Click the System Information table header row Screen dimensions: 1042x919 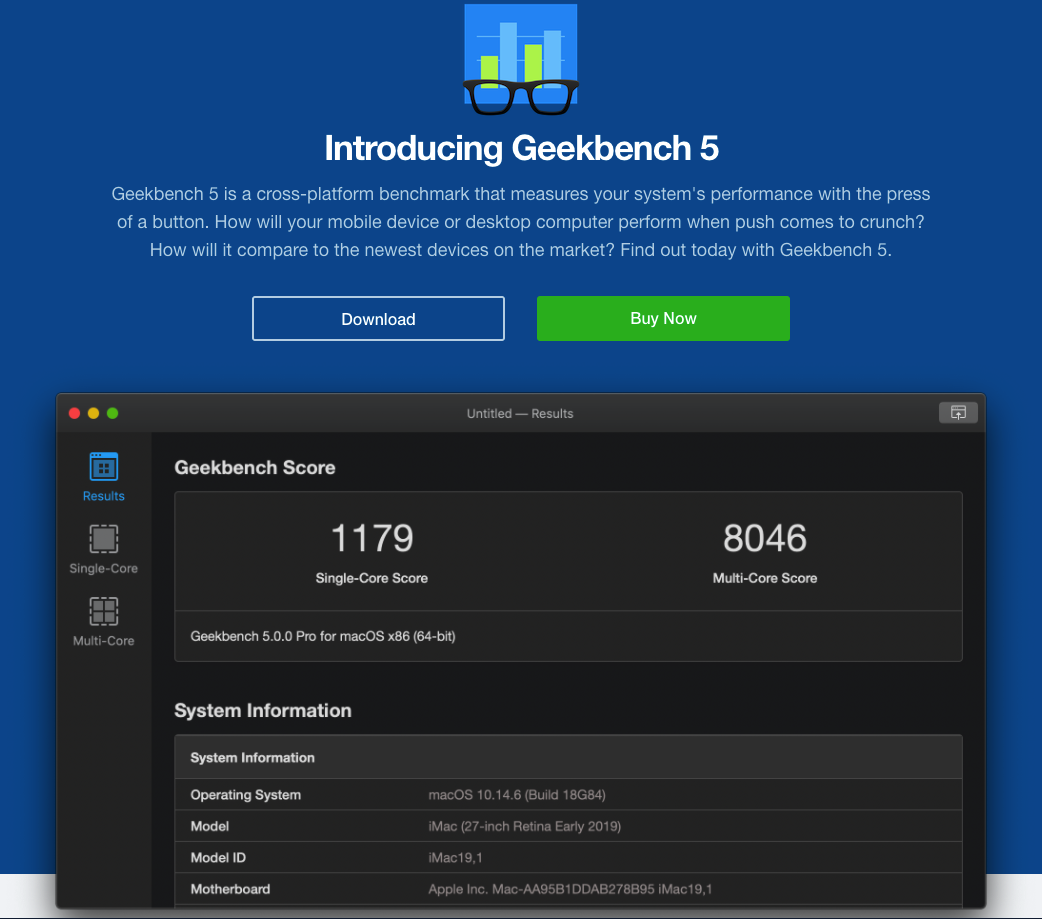tap(568, 757)
